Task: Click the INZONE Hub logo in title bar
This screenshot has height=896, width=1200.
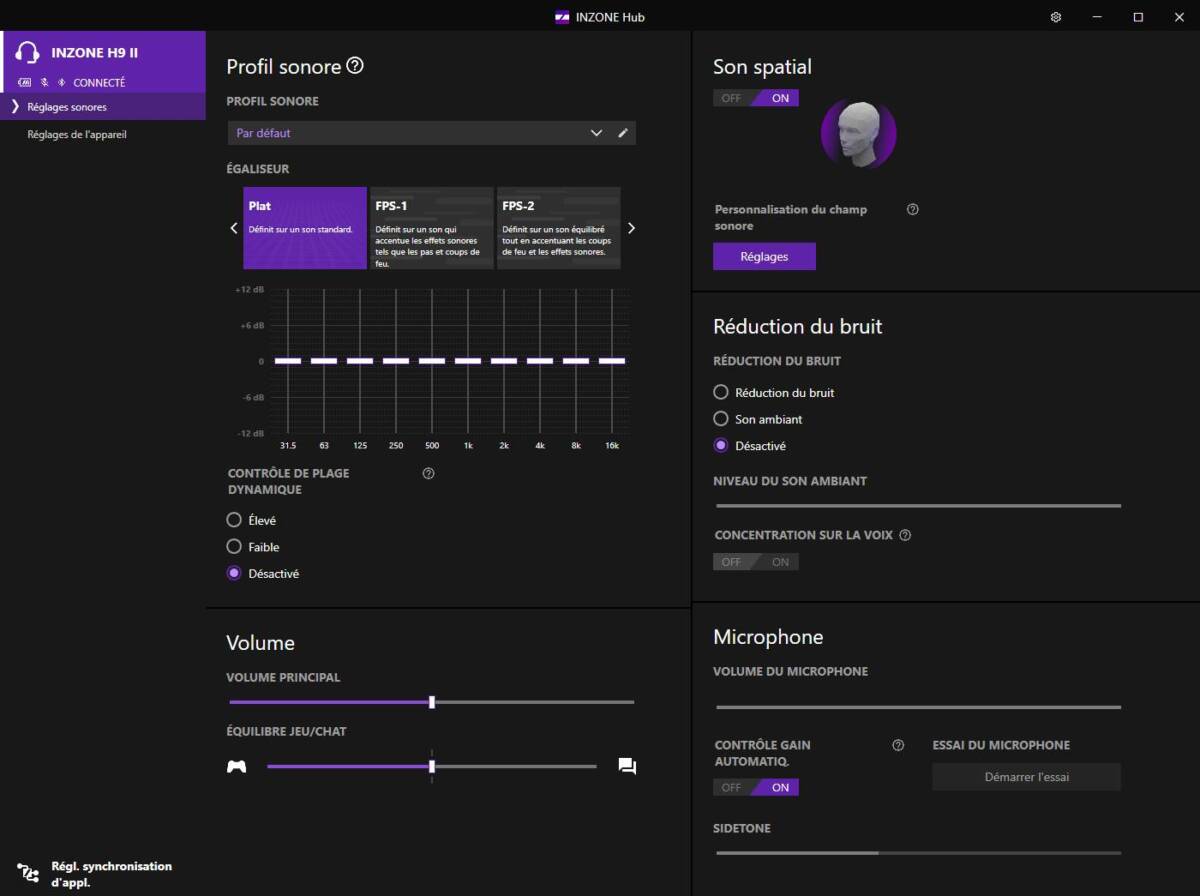Action: pos(562,17)
